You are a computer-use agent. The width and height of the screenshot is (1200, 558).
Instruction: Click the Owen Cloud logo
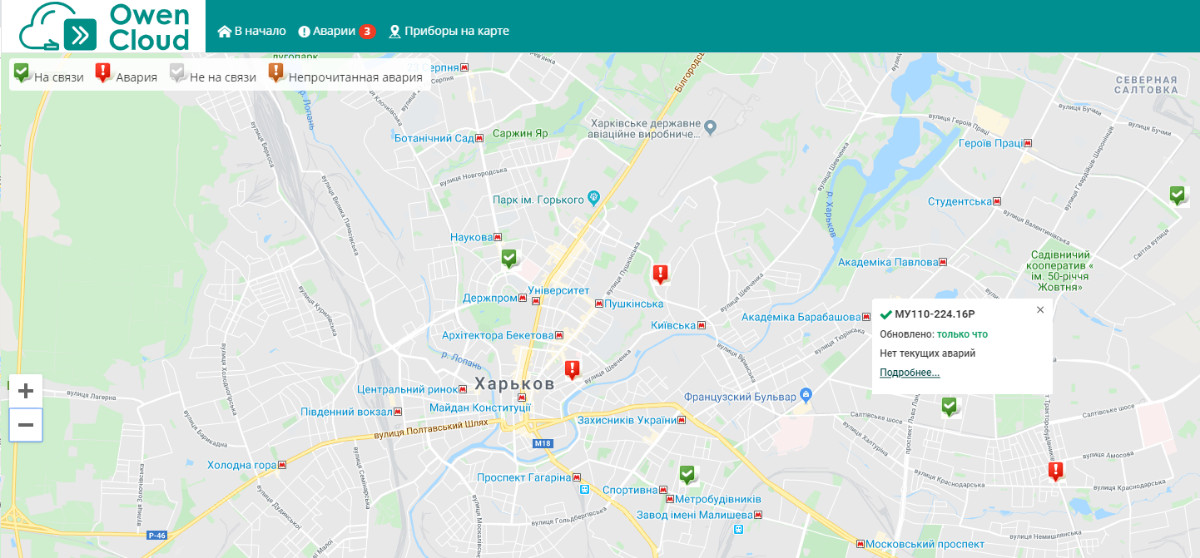(102, 26)
